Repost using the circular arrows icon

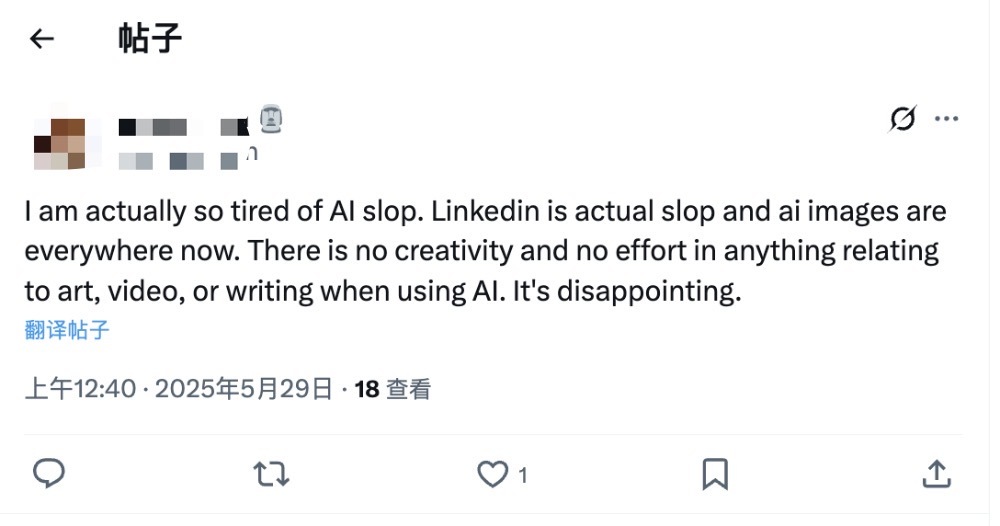tap(270, 473)
